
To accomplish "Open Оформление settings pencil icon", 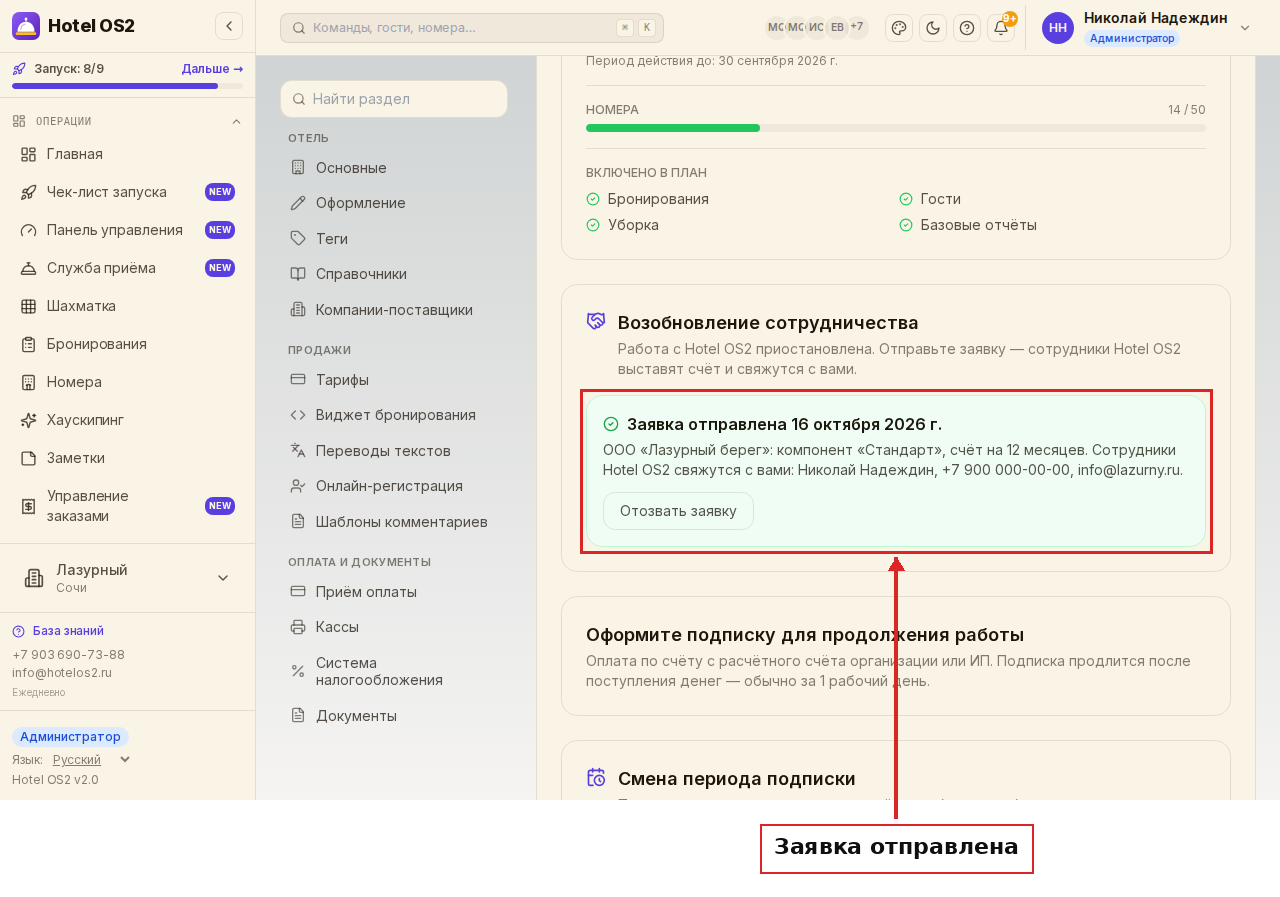I will tap(298, 203).
